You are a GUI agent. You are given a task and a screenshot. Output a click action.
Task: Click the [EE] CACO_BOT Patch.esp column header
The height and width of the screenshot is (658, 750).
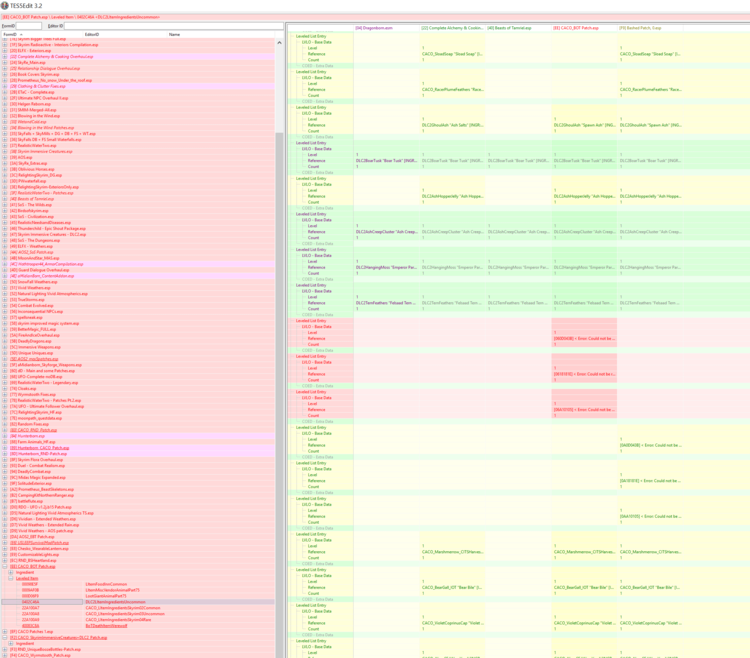point(585,28)
